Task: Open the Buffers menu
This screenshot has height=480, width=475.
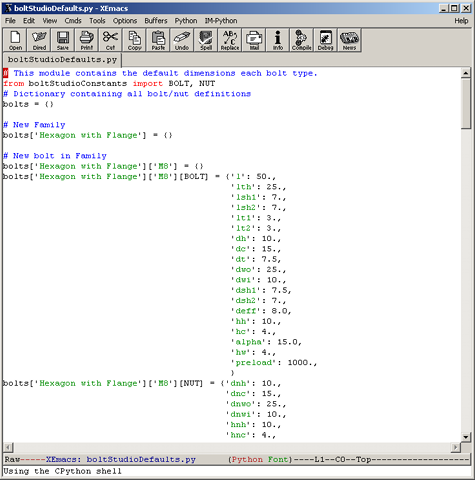Action: [x=156, y=21]
